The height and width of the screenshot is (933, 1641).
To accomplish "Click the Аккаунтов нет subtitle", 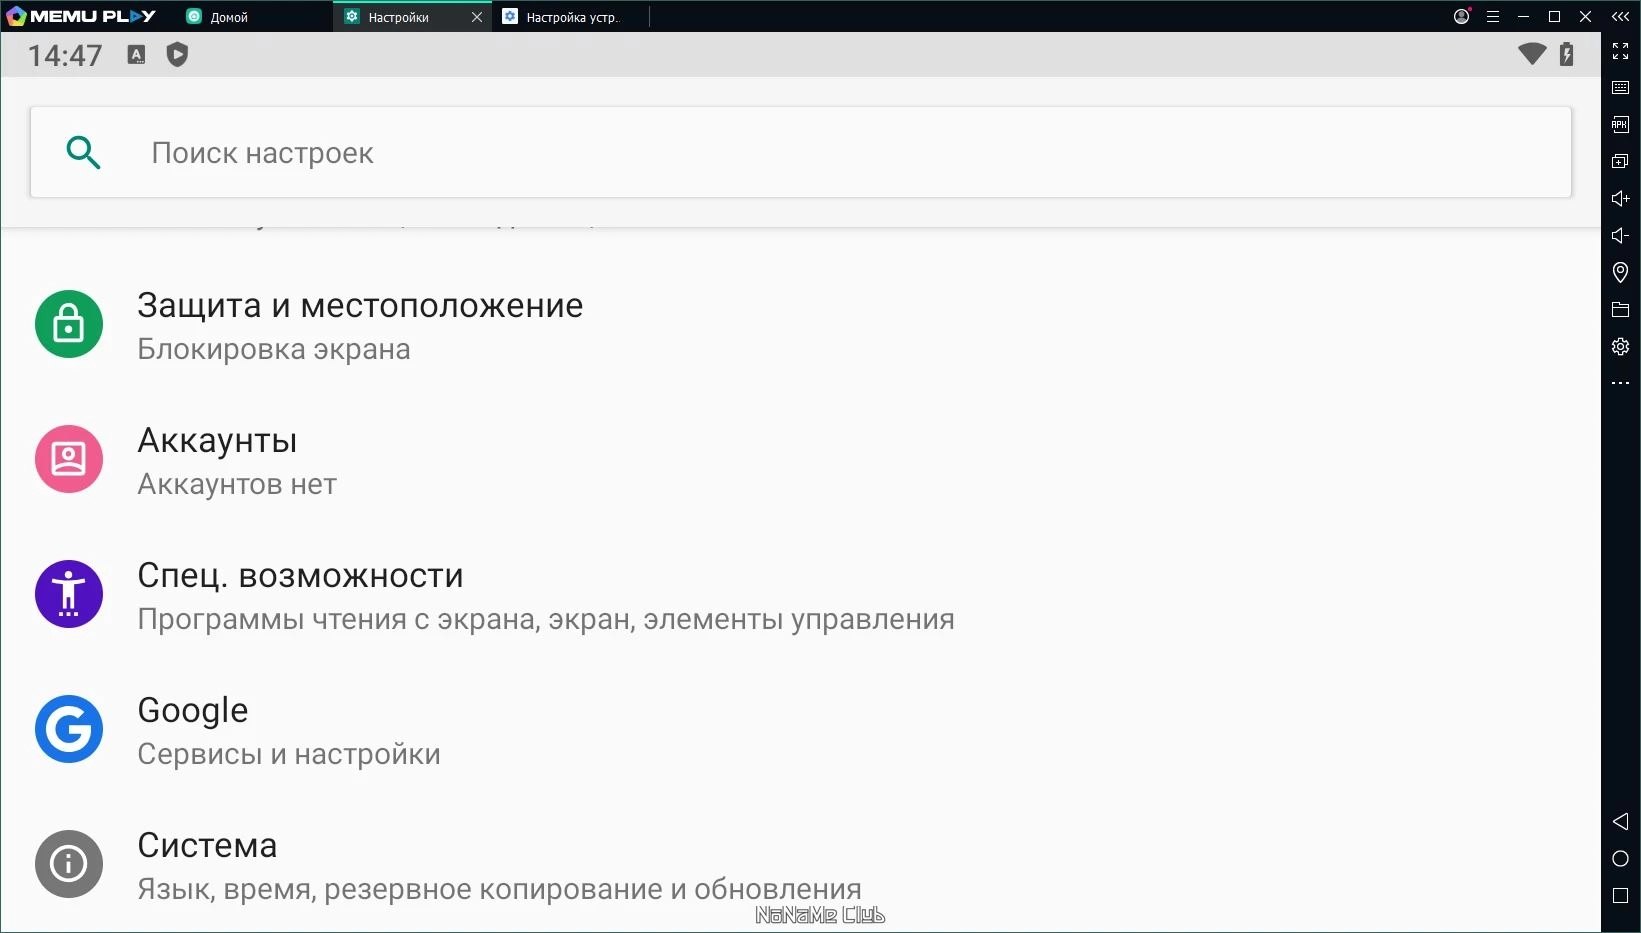I will pos(237,484).
